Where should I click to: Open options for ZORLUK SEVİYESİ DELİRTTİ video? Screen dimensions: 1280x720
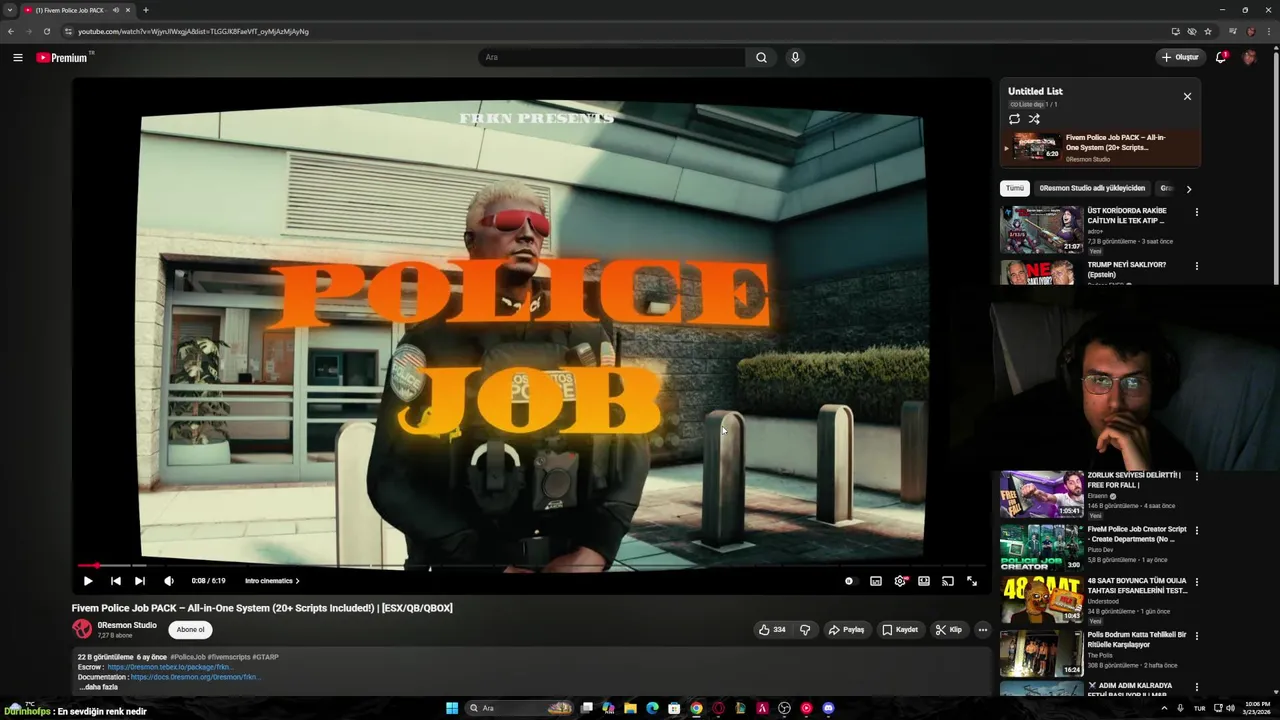[x=1196, y=476]
